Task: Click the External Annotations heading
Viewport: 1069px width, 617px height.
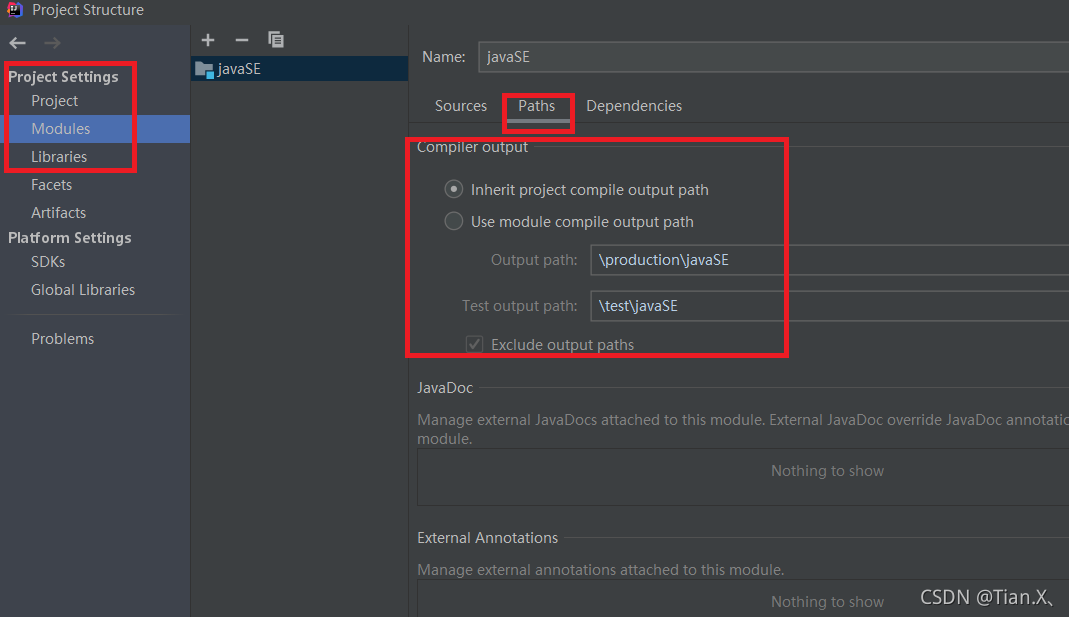Action: click(487, 538)
